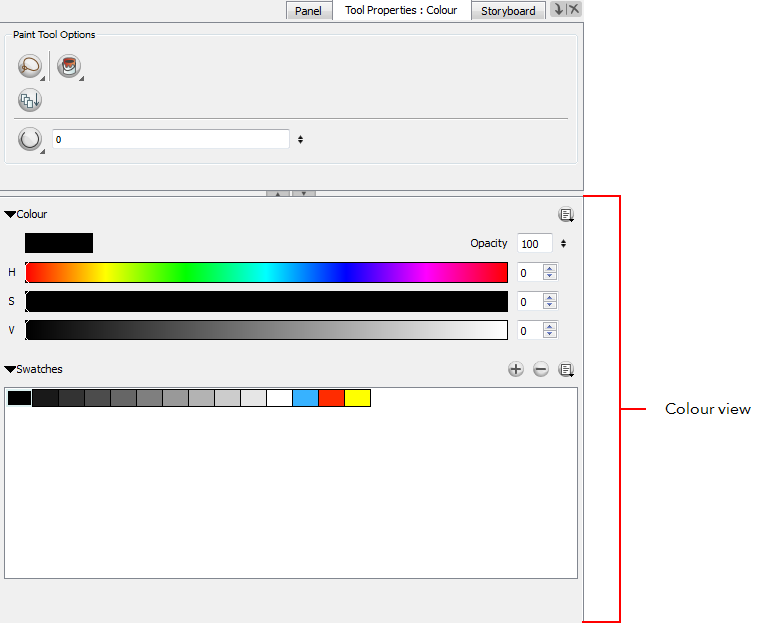
Task: Remove swatch with minus icon
Action: [x=541, y=369]
